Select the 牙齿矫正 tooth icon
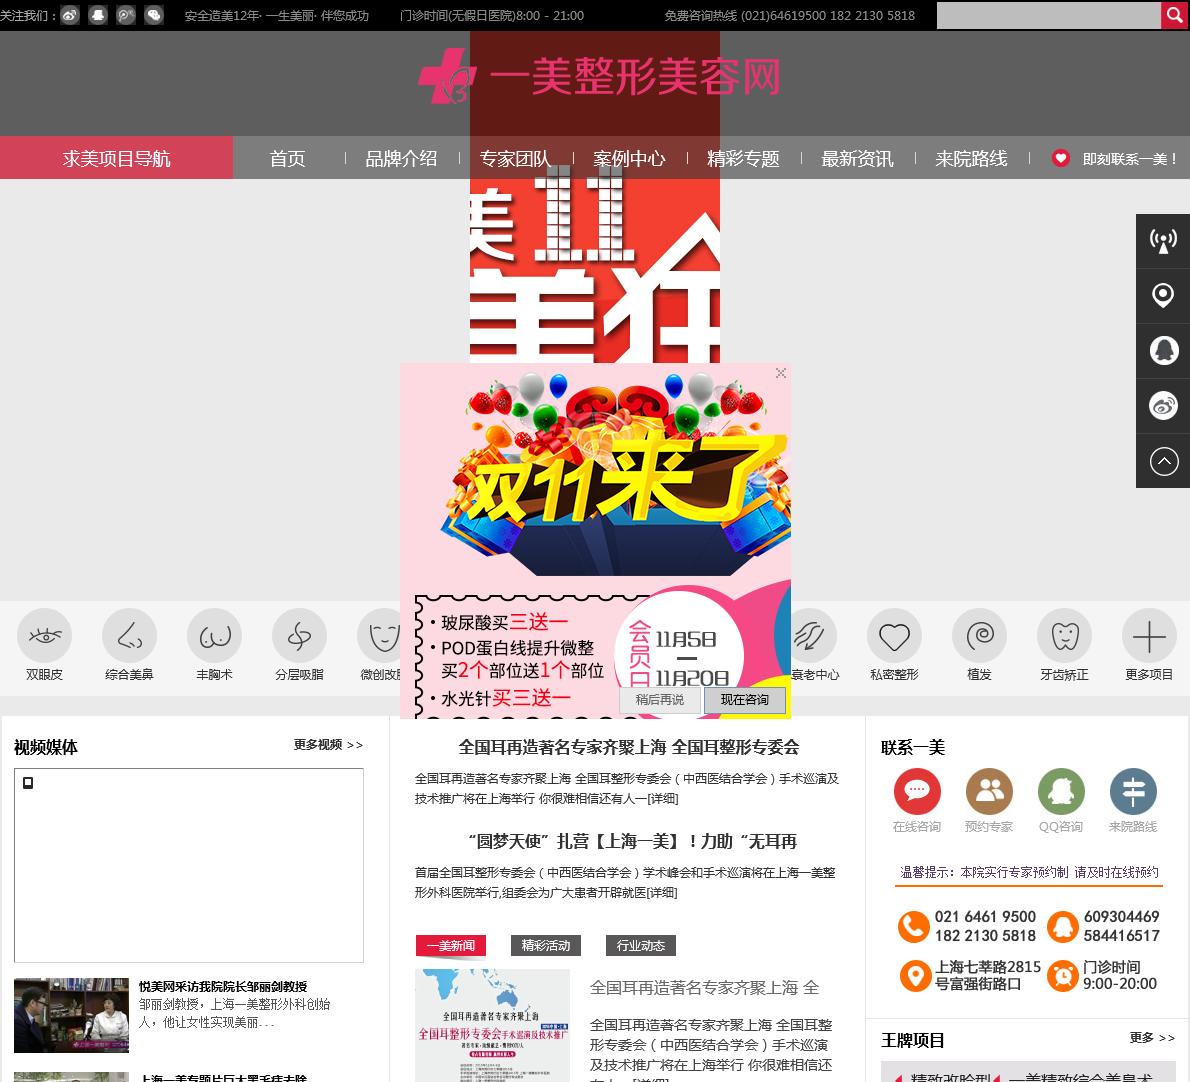This screenshot has width=1190, height=1082. coord(1065,636)
